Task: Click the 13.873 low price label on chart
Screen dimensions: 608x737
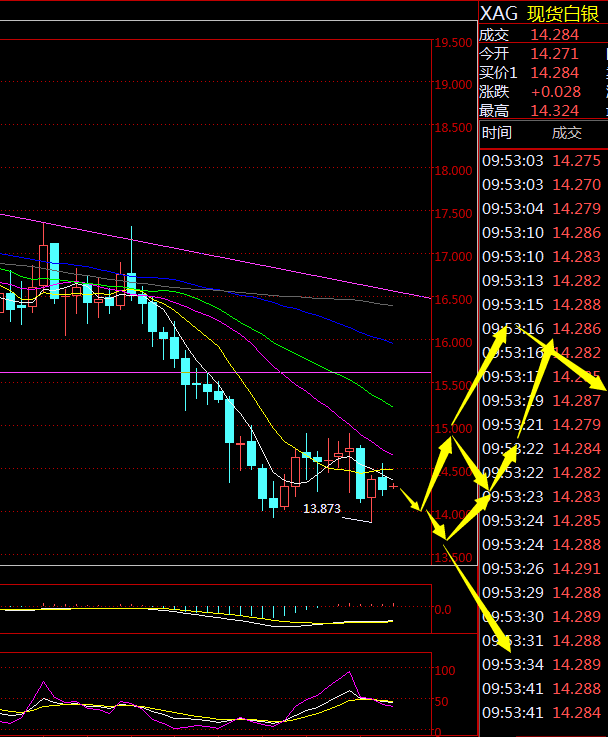Action: (x=322, y=509)
